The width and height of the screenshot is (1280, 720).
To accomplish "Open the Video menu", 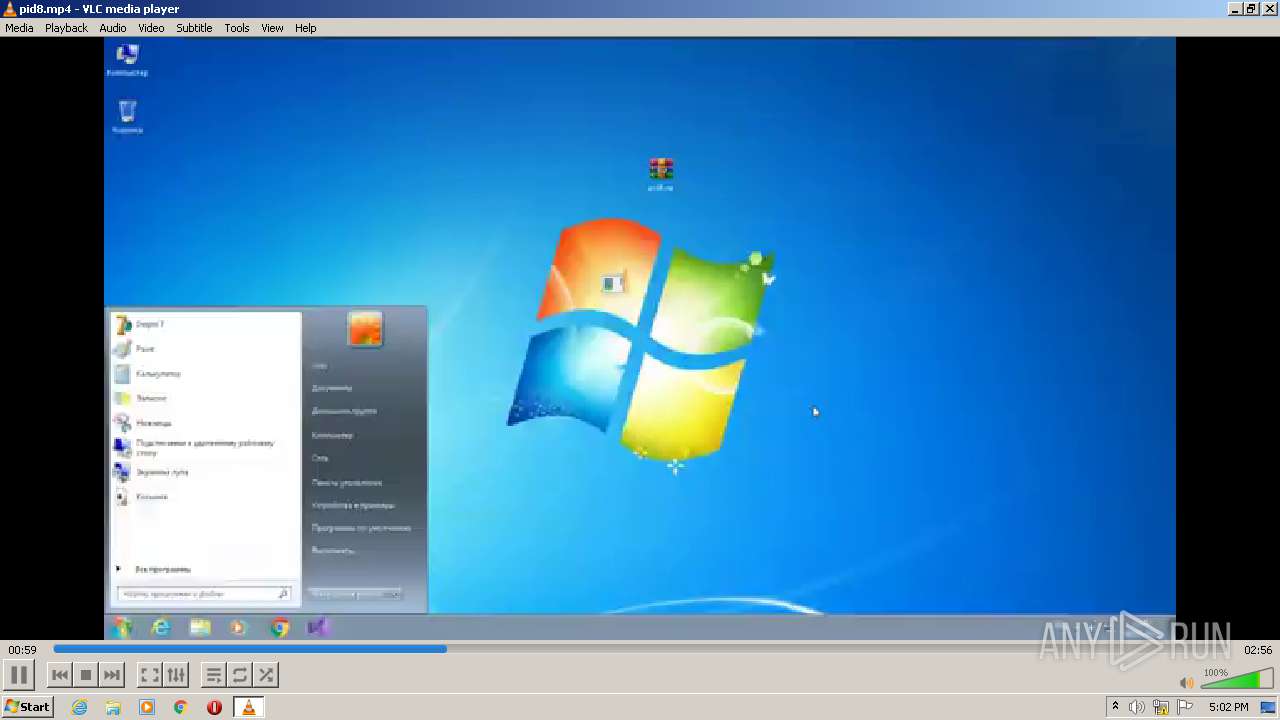I will click(x=151, y=28).
